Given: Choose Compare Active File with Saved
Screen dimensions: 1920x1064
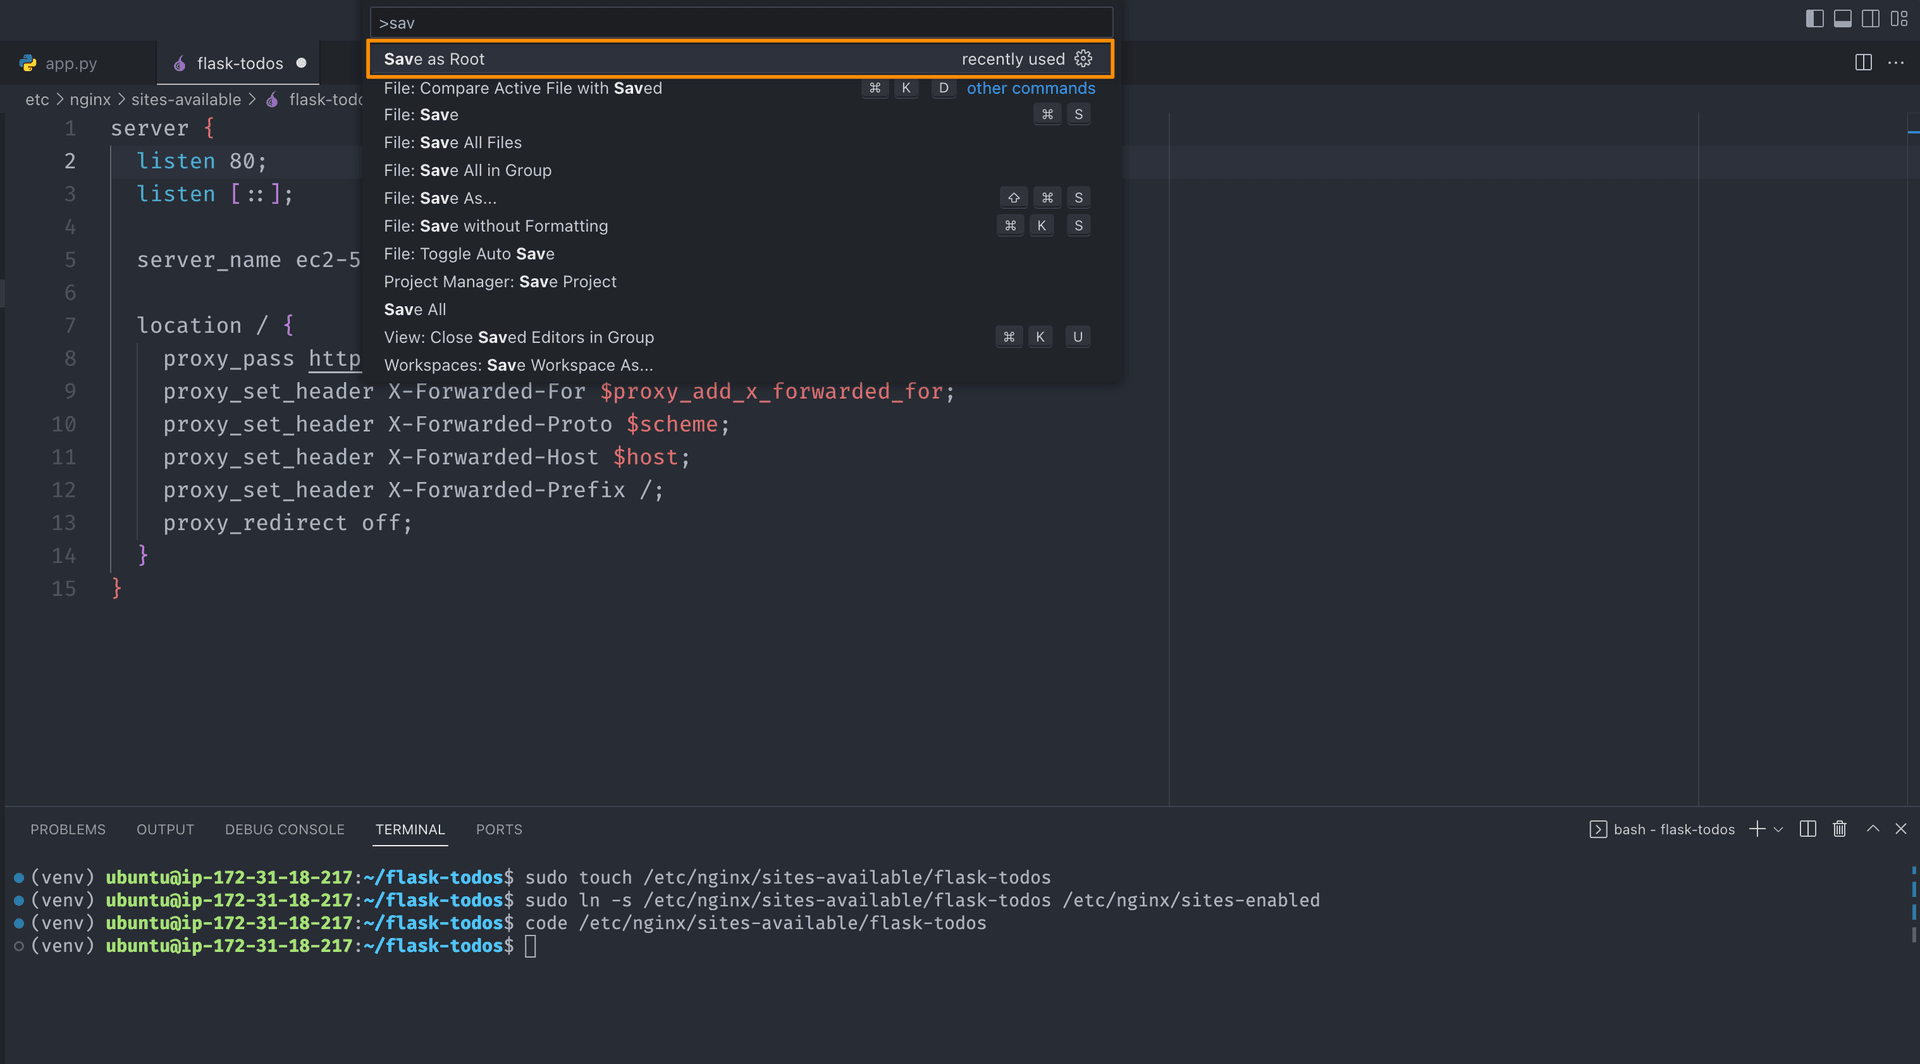Looking at the screenshot, I should [x=741, y=88].
